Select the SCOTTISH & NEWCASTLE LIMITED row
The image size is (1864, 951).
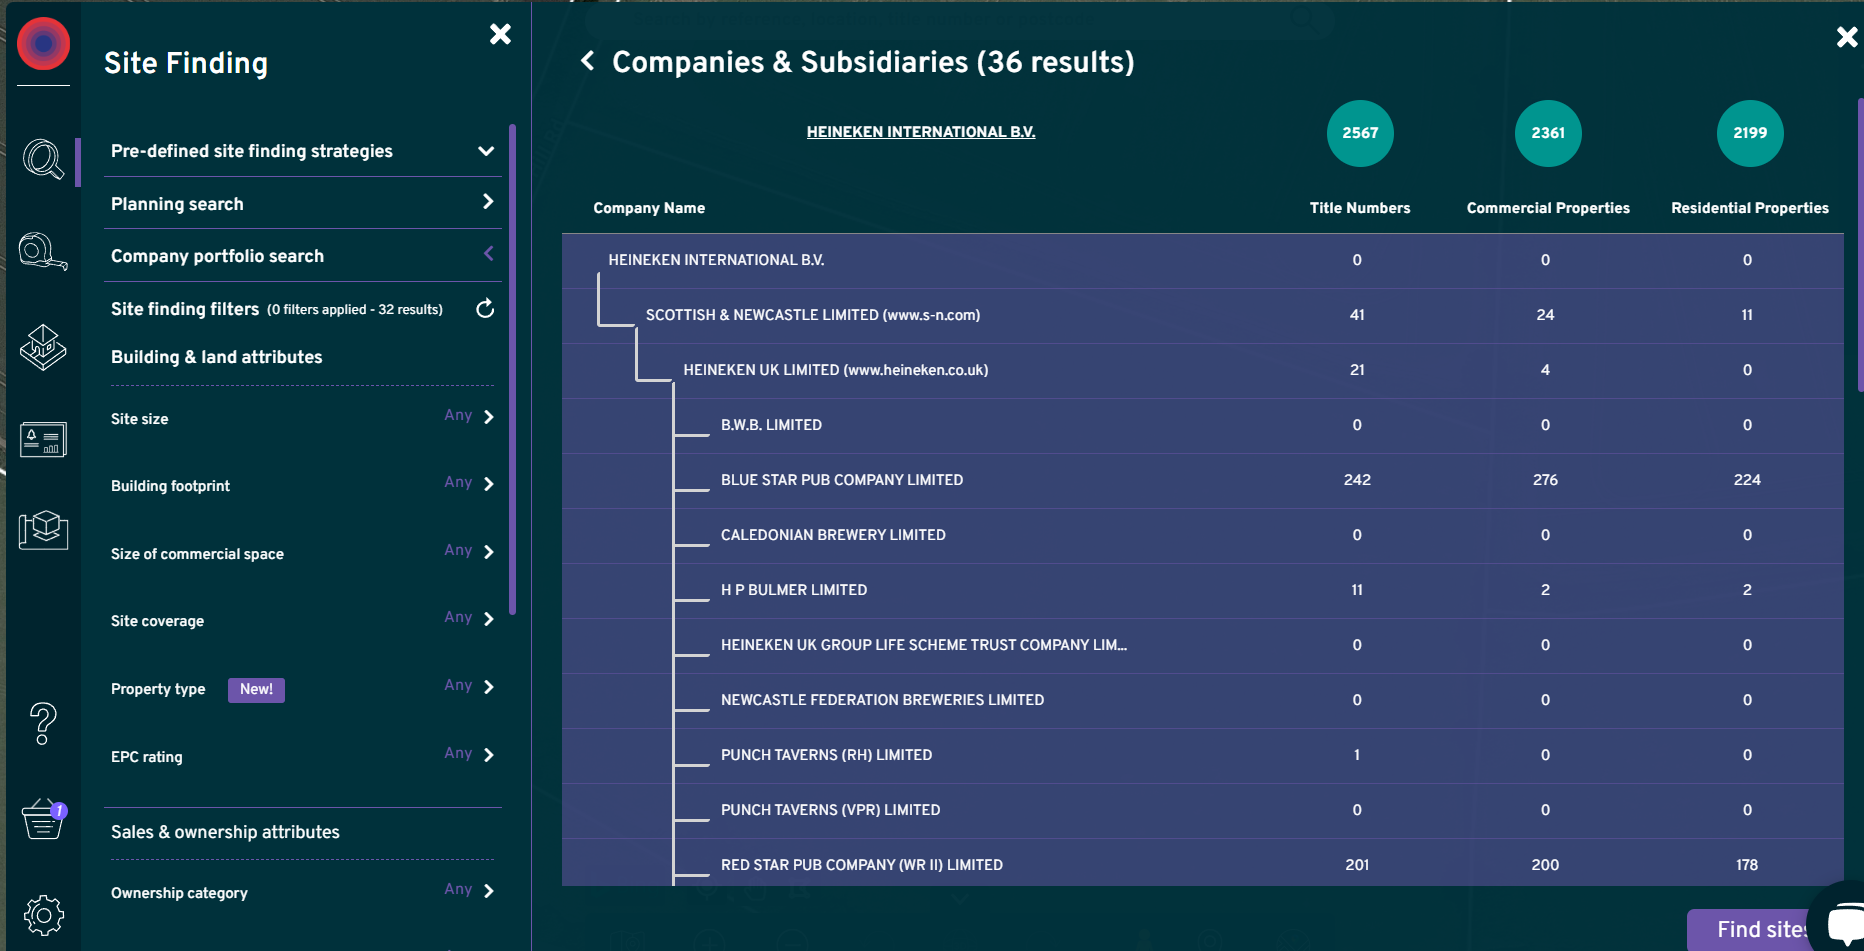1202,315
